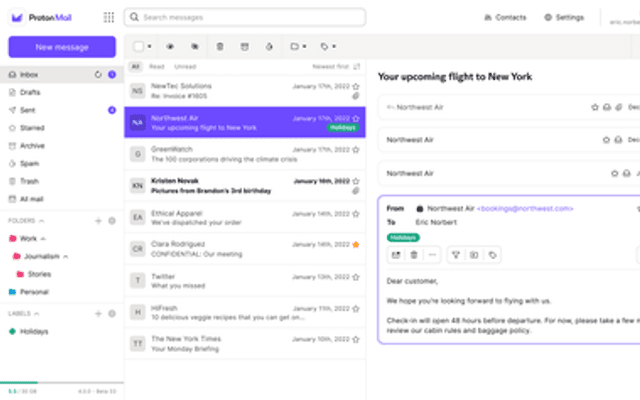Star the New York Times email

tap(356, 340)
